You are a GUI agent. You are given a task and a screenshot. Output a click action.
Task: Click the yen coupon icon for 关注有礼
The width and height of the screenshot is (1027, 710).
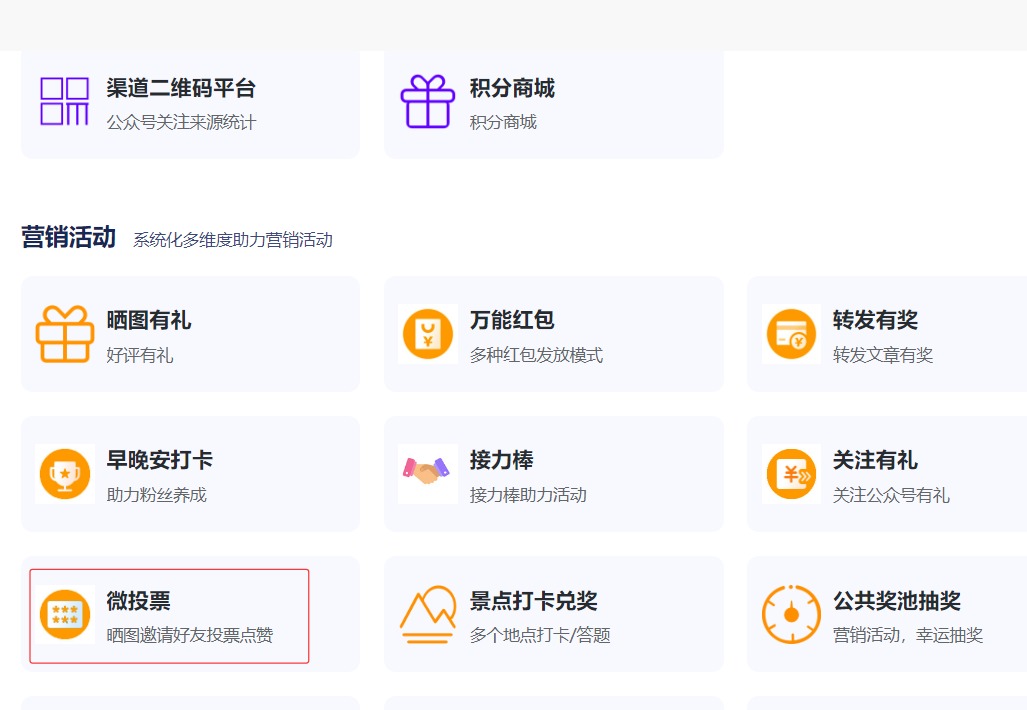(791, 474)
